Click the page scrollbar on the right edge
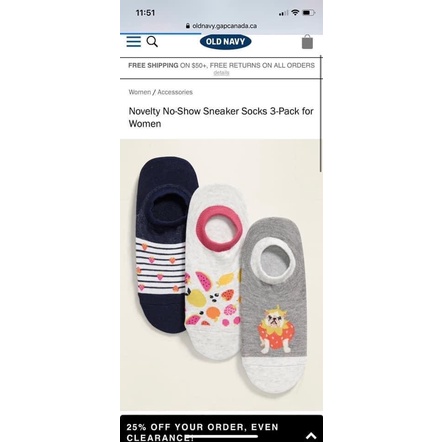 321,113
